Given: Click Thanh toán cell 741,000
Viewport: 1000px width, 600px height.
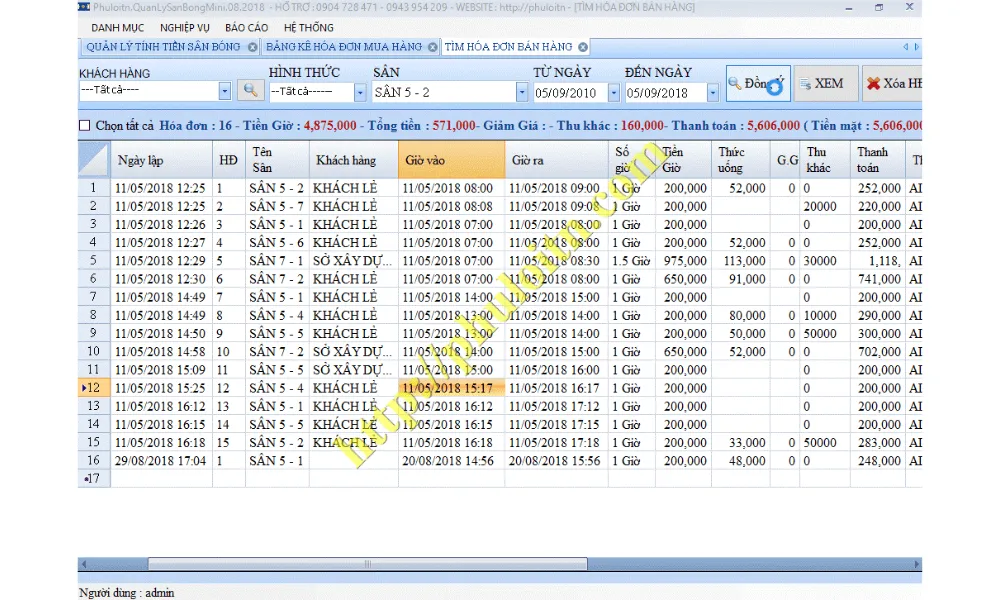Looking at the screenshot, I should pos(878,279).
